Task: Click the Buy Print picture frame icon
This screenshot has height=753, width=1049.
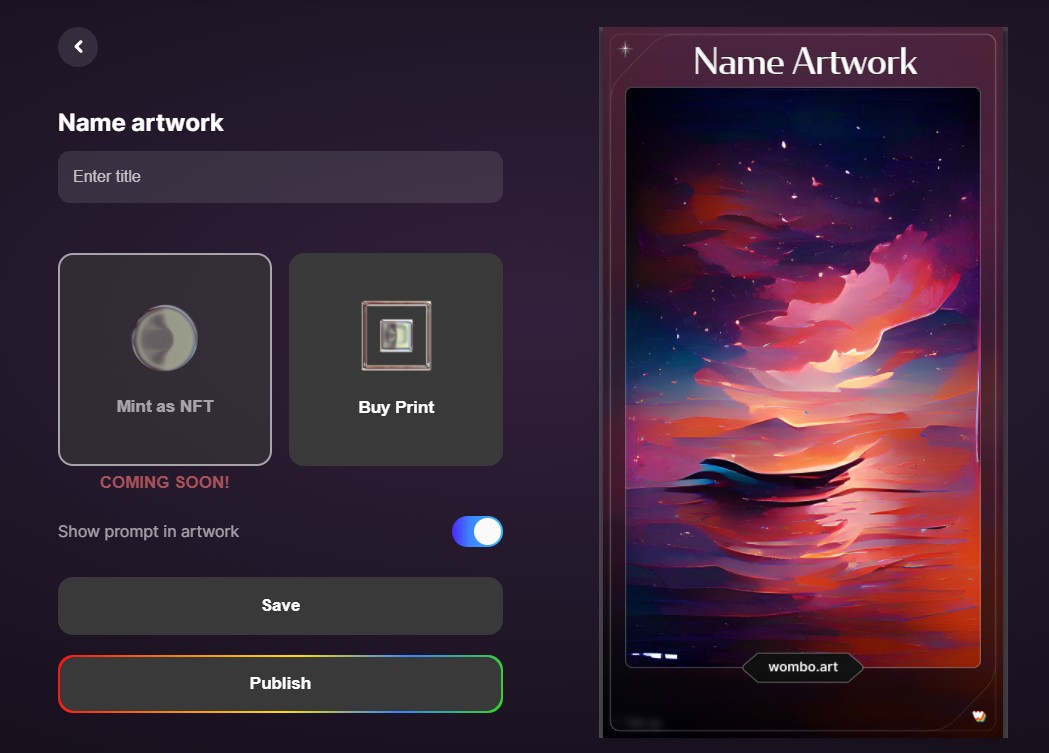Action: coord(396,336)
